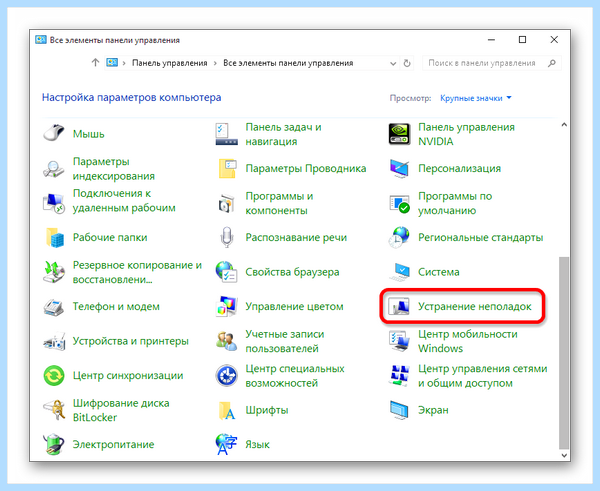The image size is (600, 491).
Task: Open the Устройства и принтеры icon
Action: tap(54, 341)
